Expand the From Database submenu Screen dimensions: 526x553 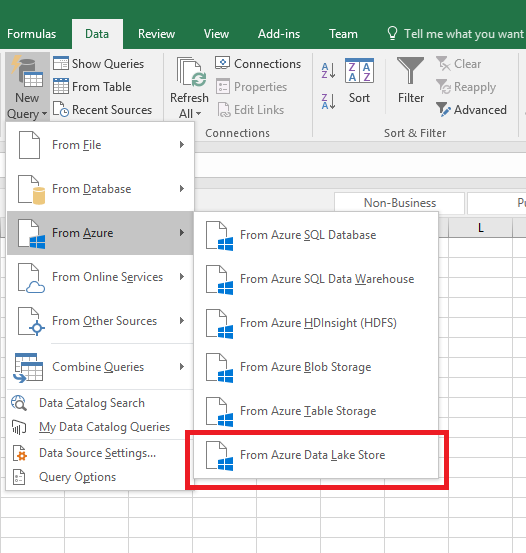100,189
